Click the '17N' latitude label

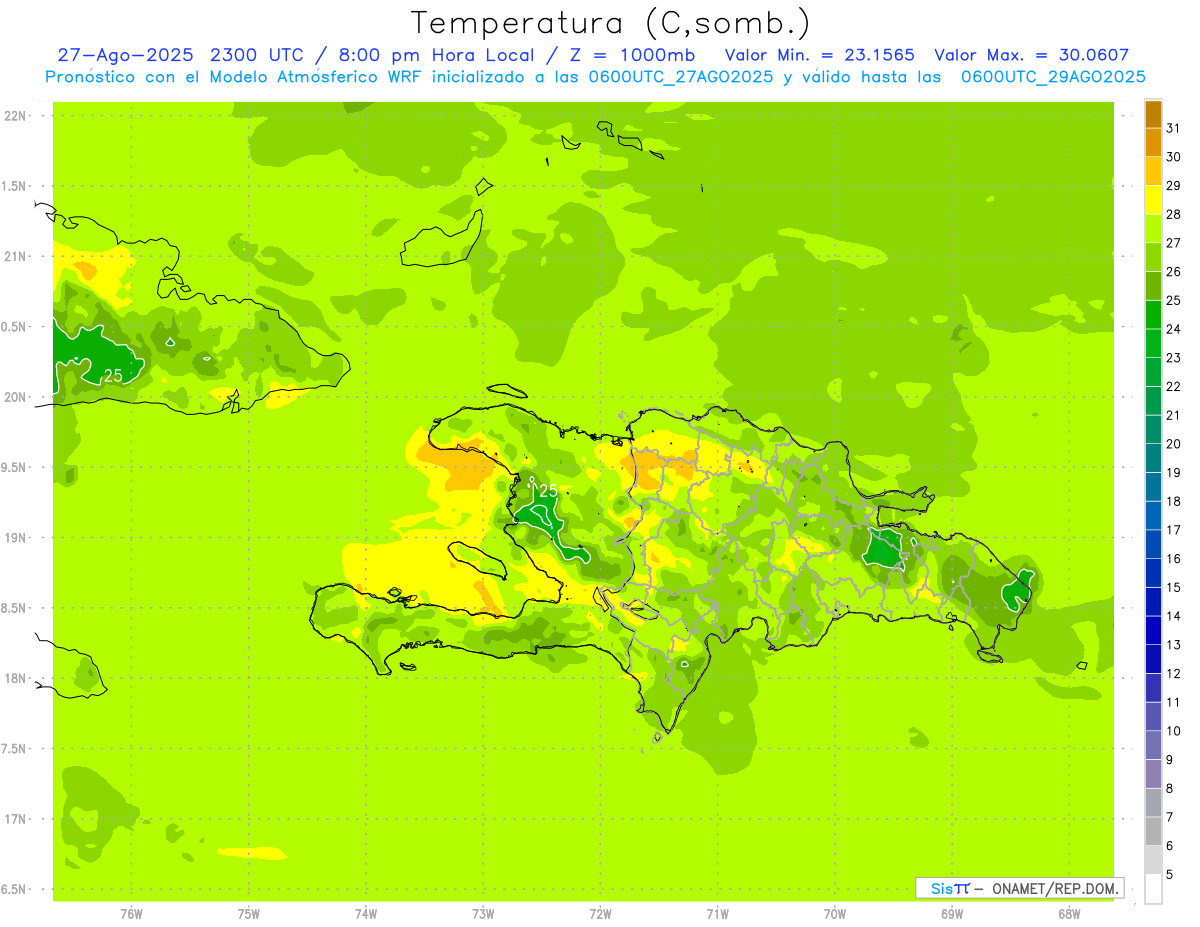tap(15, 819)
